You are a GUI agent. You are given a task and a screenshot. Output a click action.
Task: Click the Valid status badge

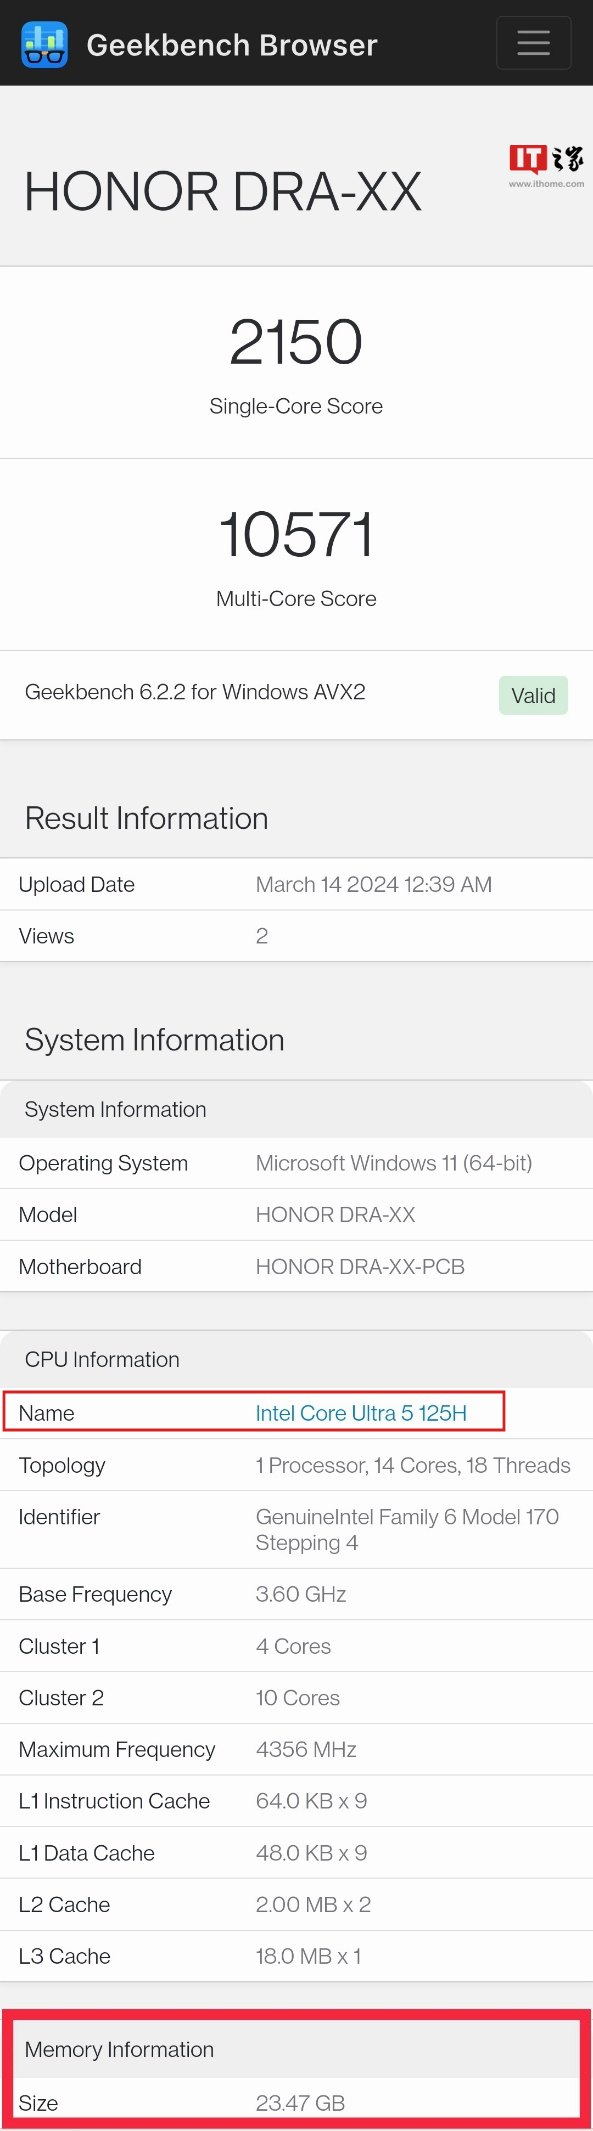(533, 696)
